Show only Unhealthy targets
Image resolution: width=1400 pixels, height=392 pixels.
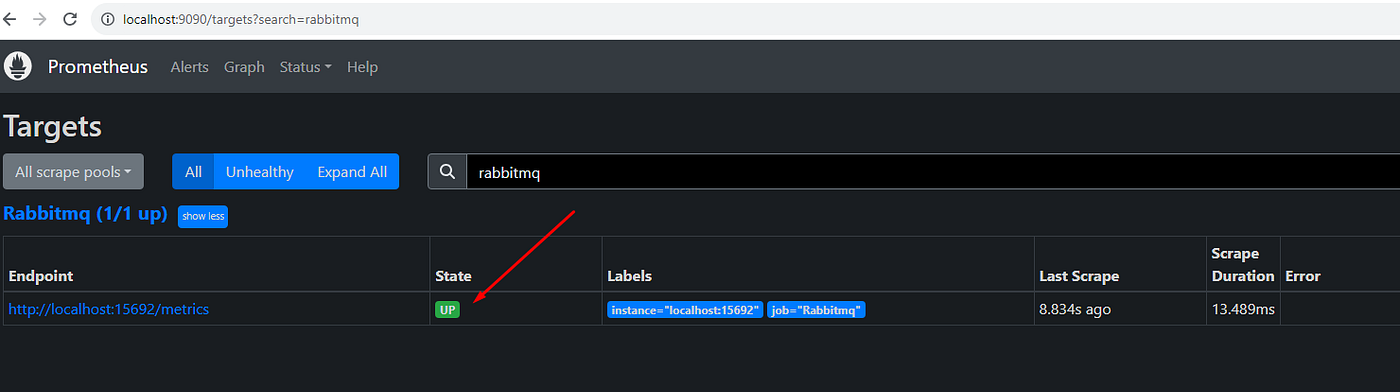point(260,172)
